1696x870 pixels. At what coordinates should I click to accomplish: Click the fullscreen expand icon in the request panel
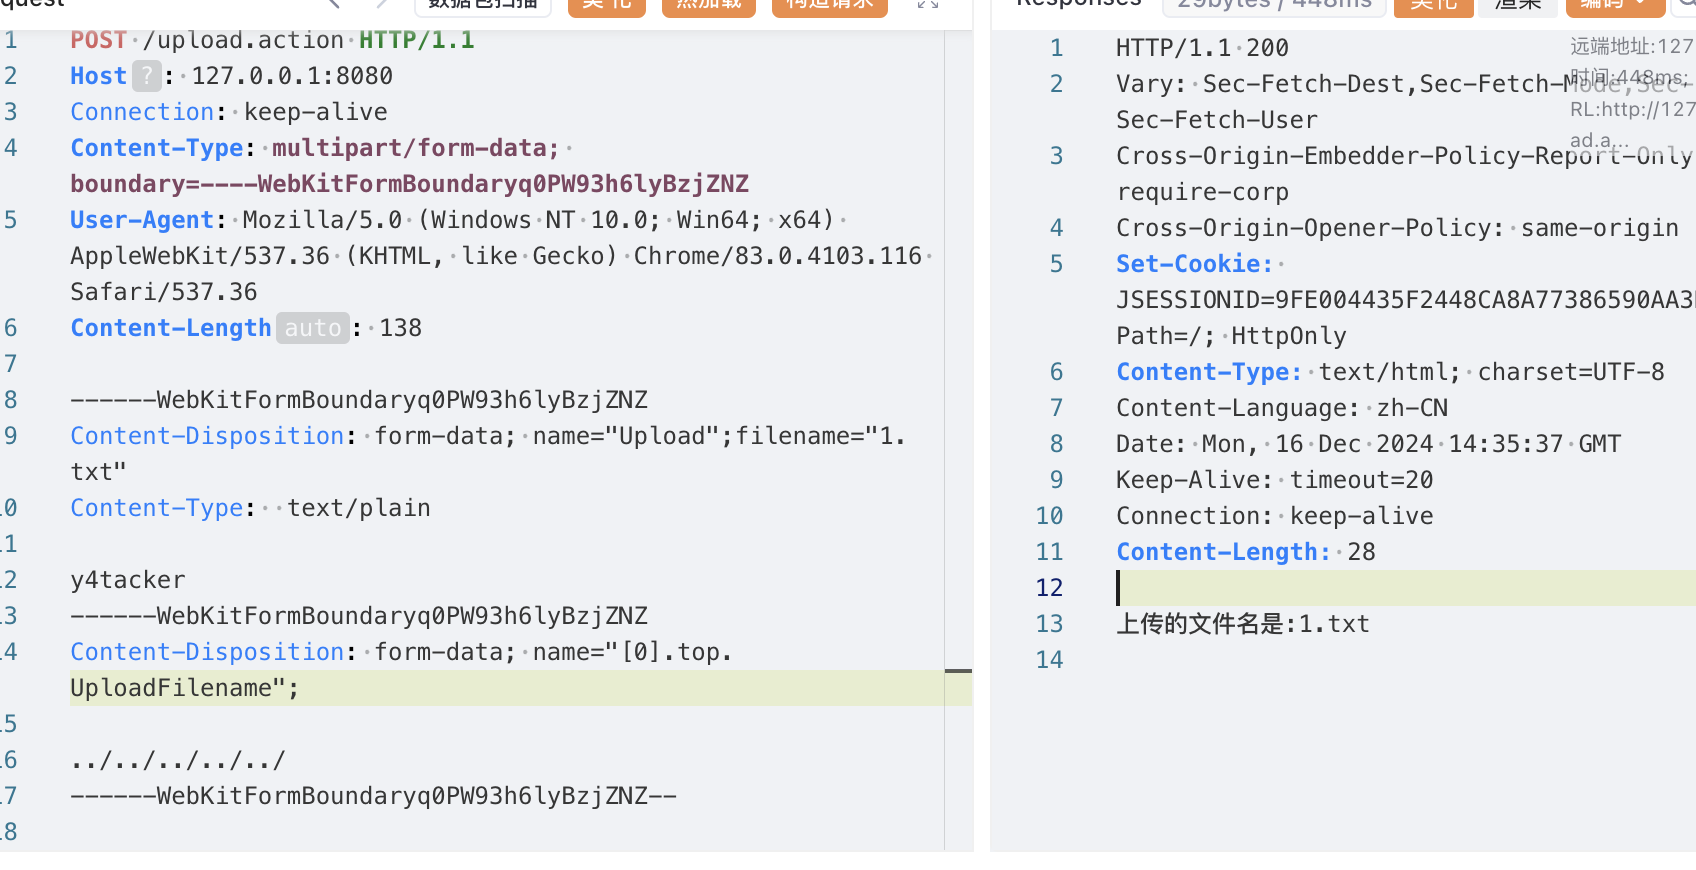coord(928,4)
